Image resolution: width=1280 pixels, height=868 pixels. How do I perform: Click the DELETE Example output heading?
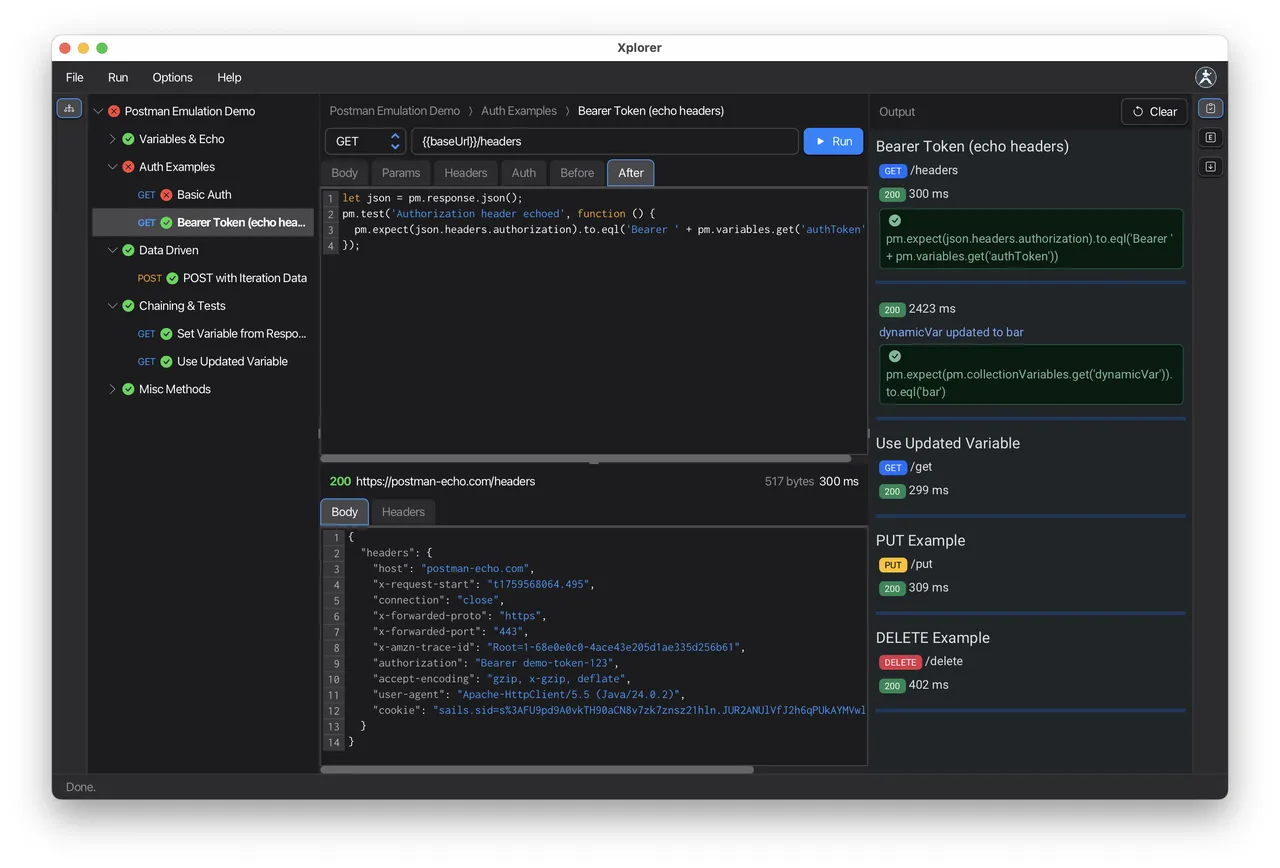[x=933, y=638]
